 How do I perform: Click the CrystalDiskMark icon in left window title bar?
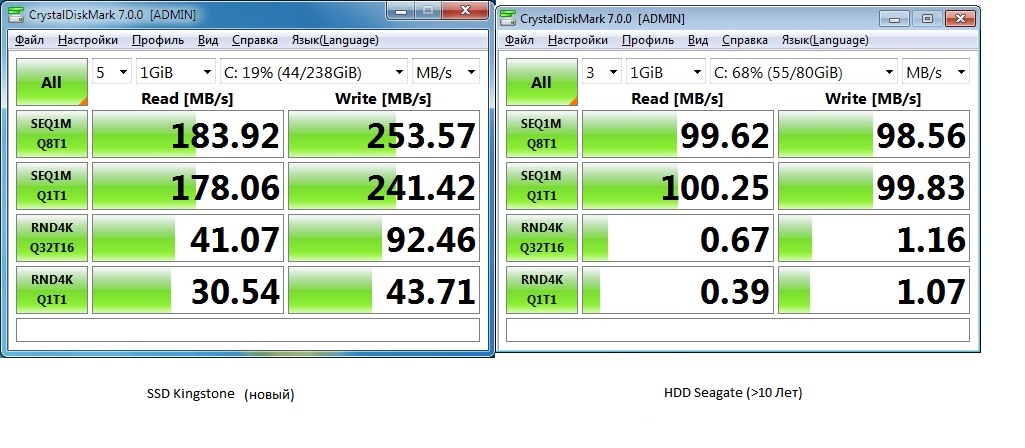(x=19, y=14)
